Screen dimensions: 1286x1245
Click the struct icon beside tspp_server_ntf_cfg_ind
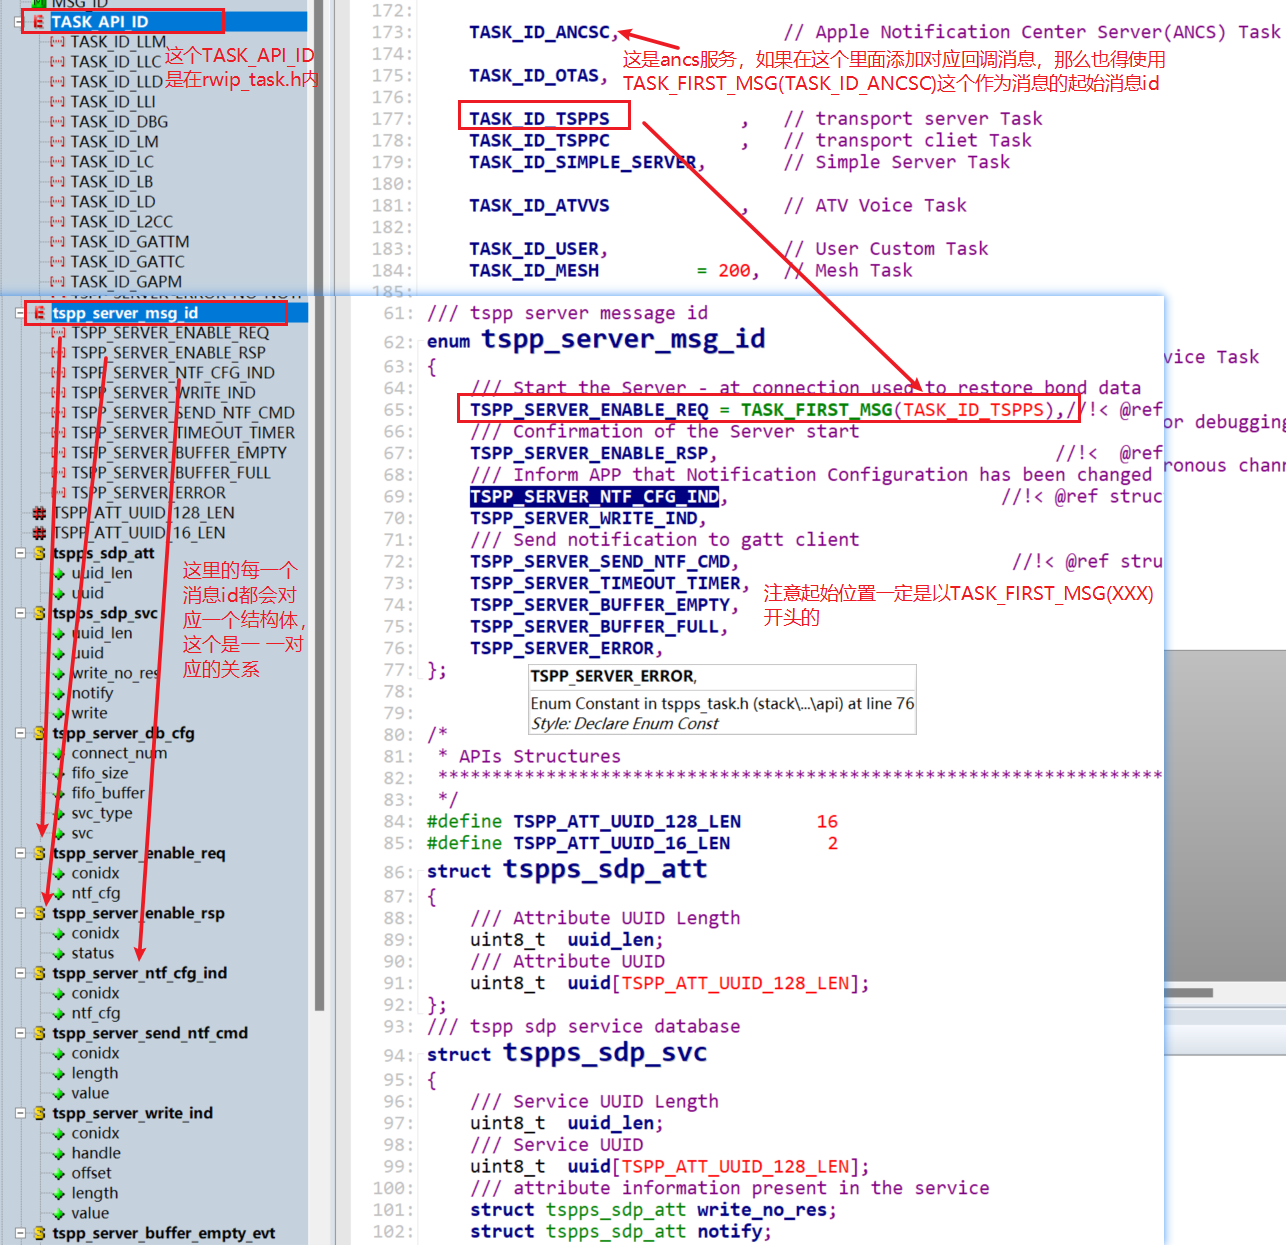click(40, 973)
